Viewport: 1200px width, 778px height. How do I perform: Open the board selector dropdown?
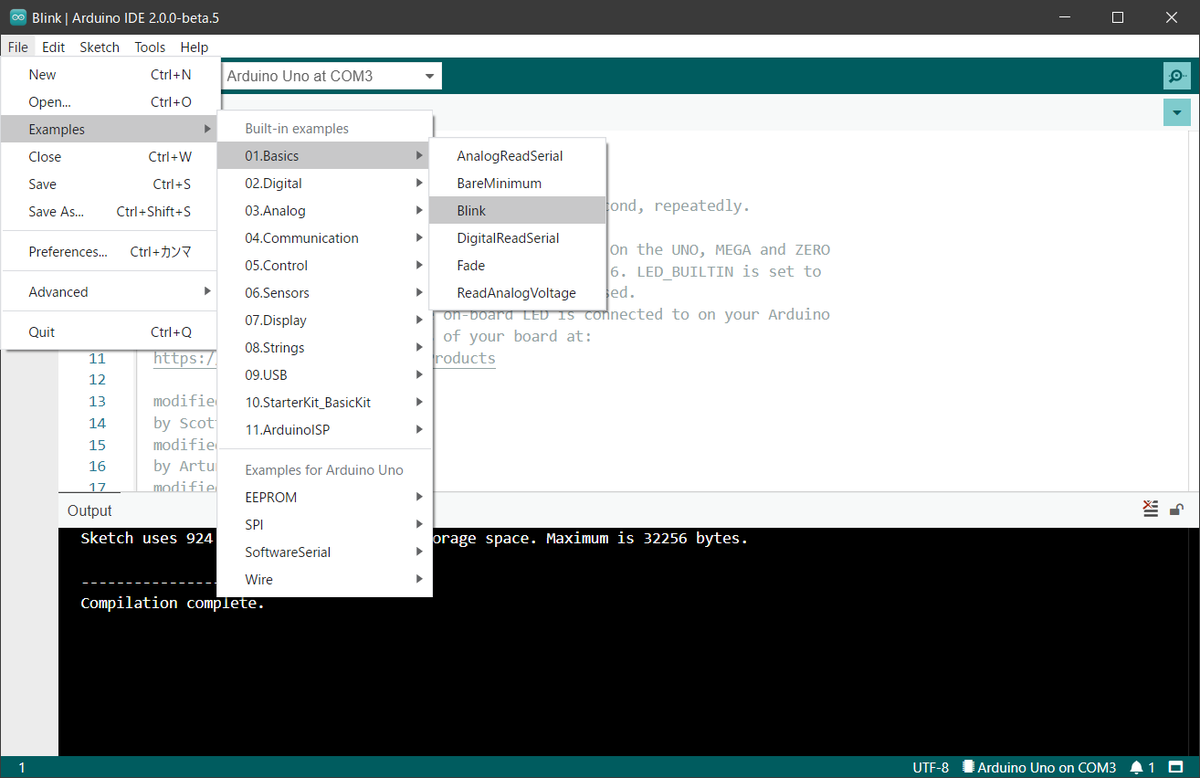tap(330, 76)
